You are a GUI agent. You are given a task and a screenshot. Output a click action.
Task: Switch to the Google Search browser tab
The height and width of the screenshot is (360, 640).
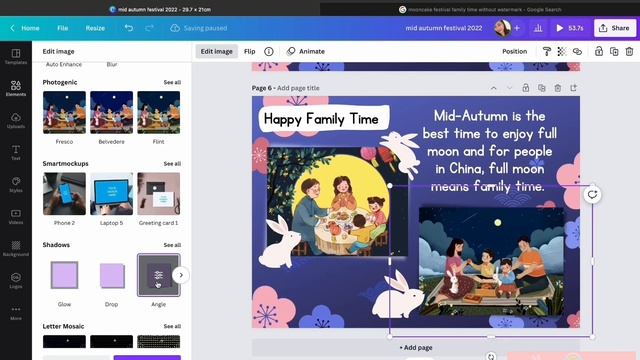(480, 9)
